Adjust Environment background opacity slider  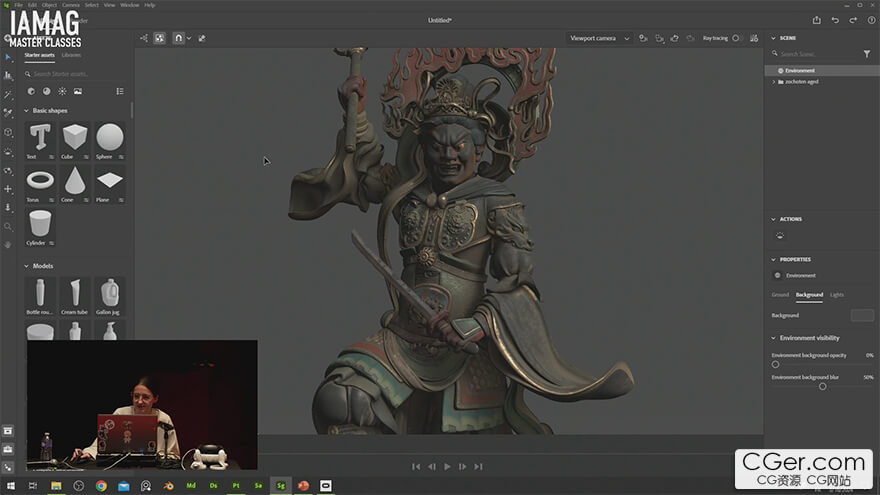point(776,364)
